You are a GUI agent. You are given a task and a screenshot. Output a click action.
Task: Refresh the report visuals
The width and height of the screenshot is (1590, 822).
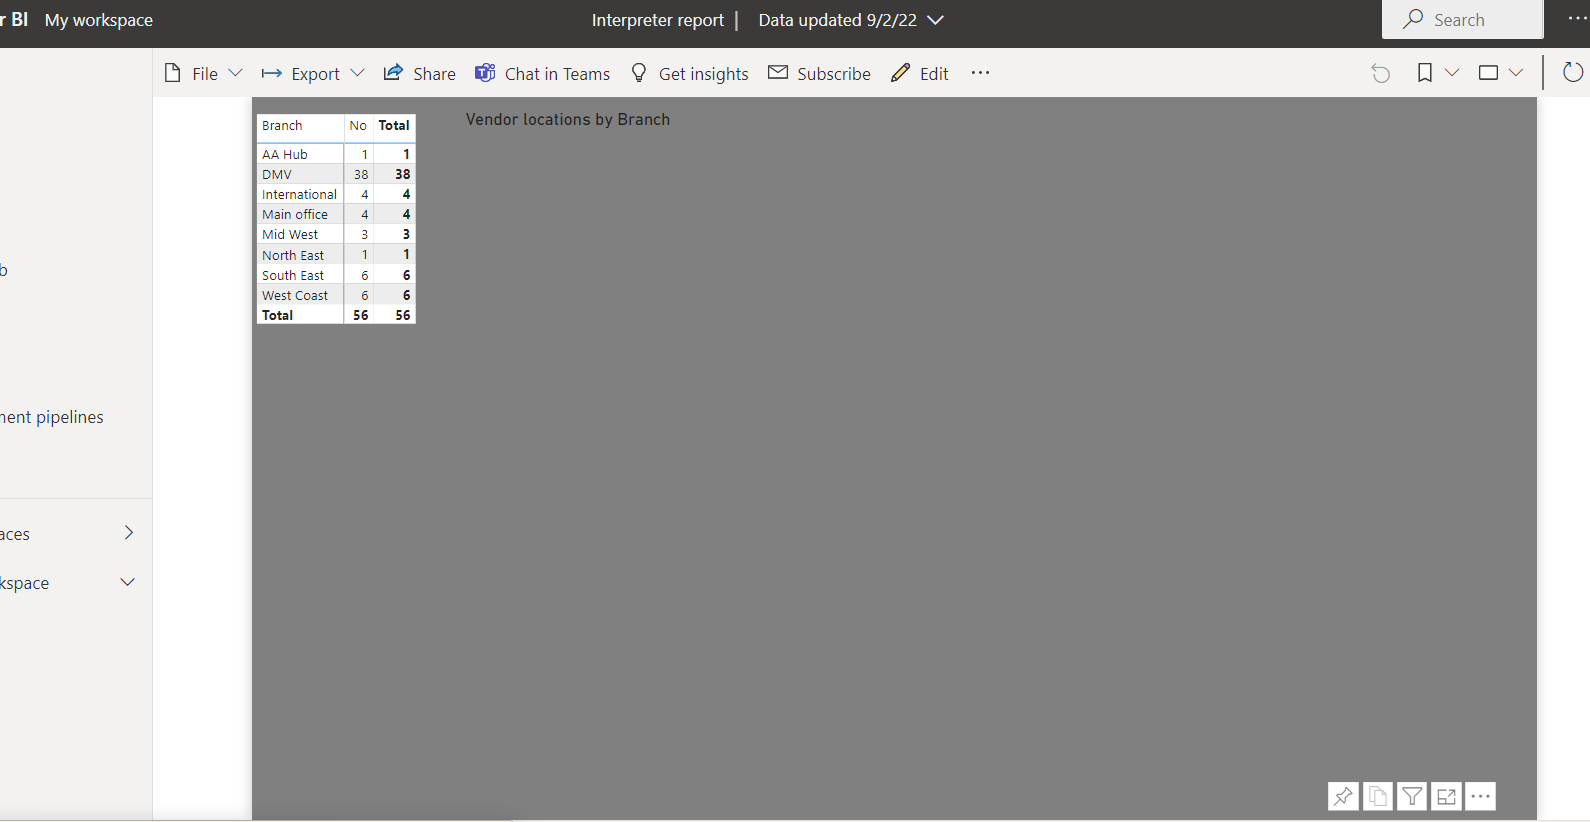click(1573, 73)
